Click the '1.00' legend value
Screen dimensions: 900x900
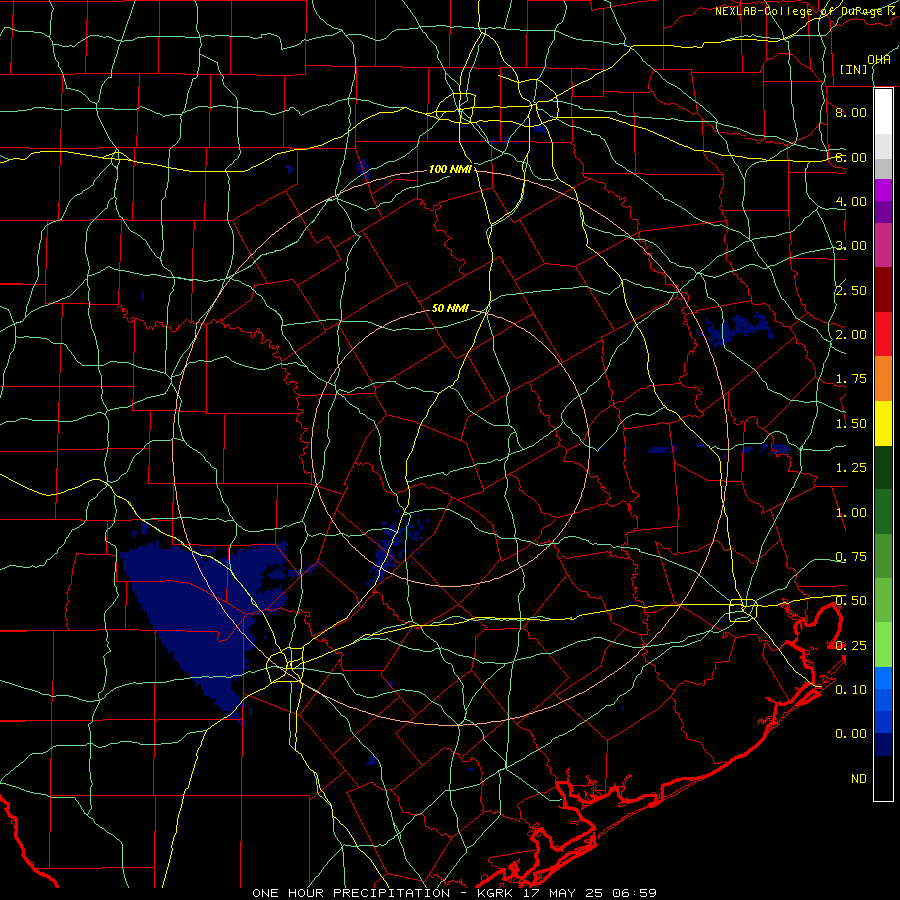click(x=851, y=513)
